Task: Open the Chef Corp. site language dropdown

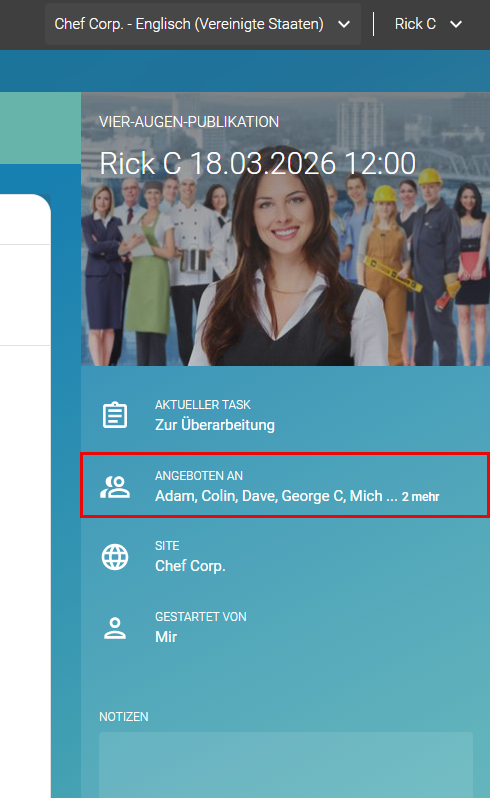Action: point(203,24)
